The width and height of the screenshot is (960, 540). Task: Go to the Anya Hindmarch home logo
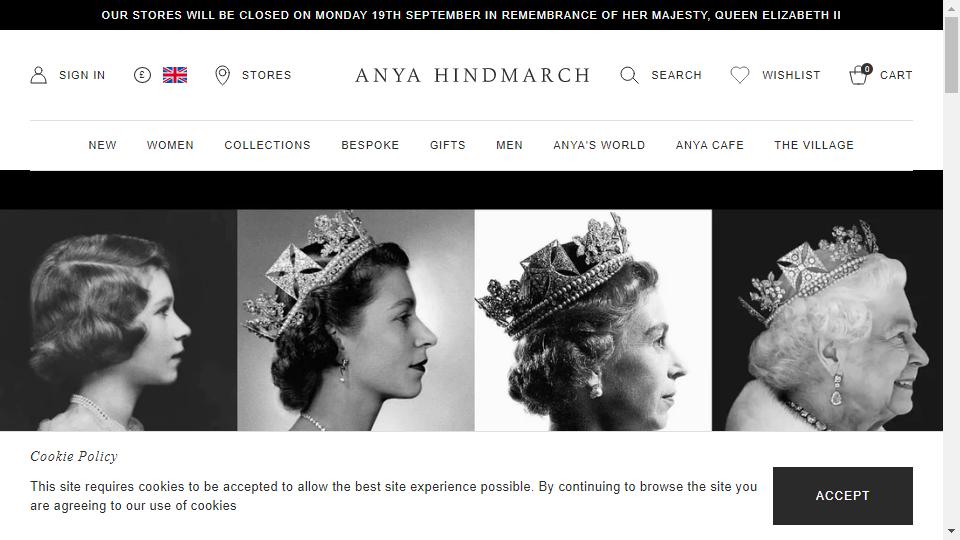point(472,75)
